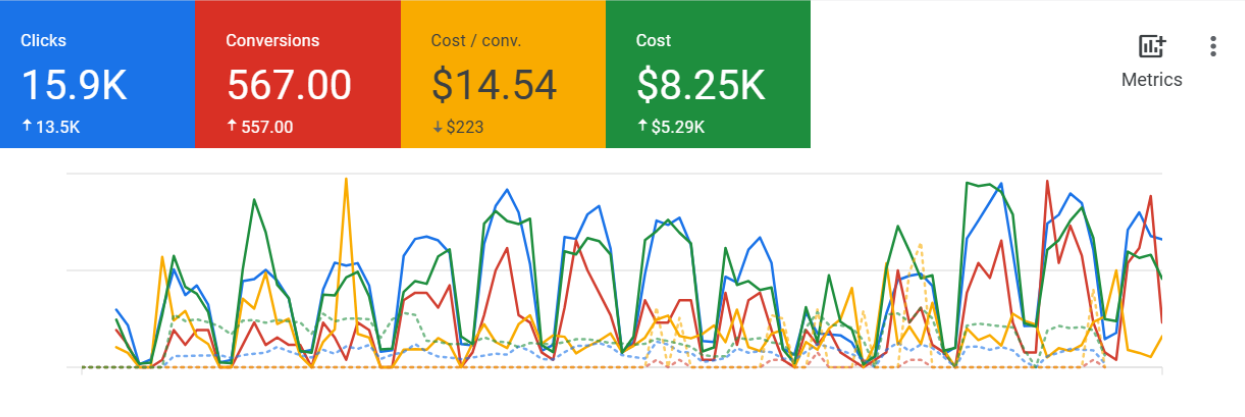Click the down arrow beside $223
Image resolution: width=1245 pixels, height=417 pixels.
coord(436,127)
